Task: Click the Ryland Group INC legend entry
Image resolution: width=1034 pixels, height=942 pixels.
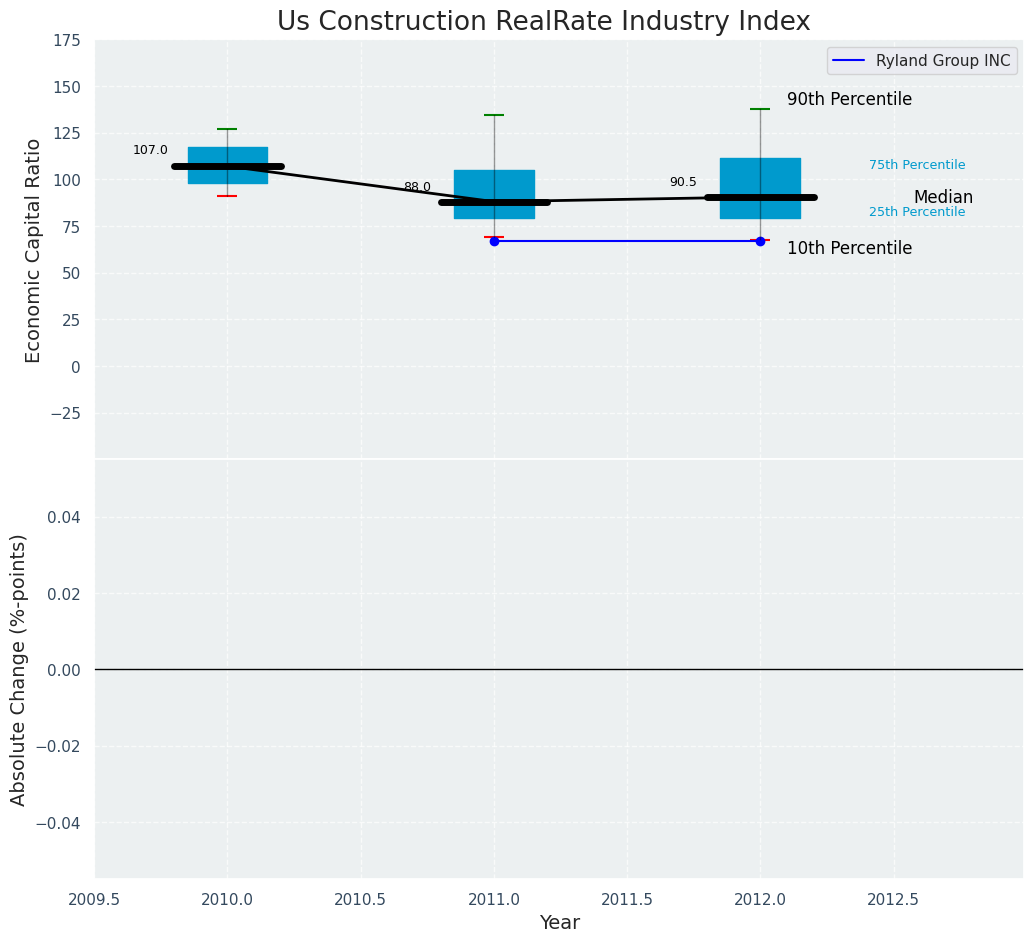Action: coord(922,61)
